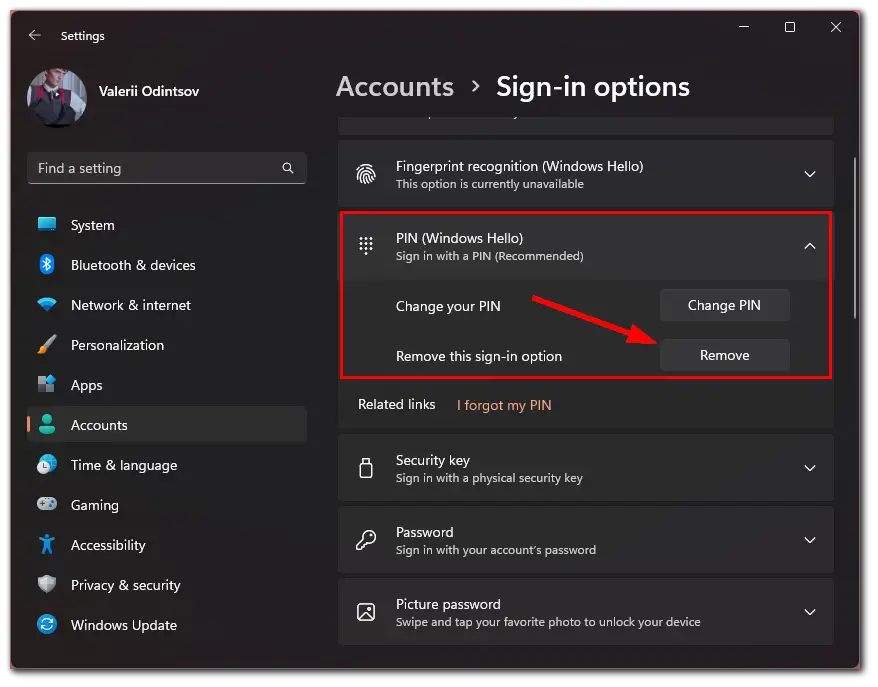
Task: Click the Accessibility figure icon
Action: pos(47,545)
